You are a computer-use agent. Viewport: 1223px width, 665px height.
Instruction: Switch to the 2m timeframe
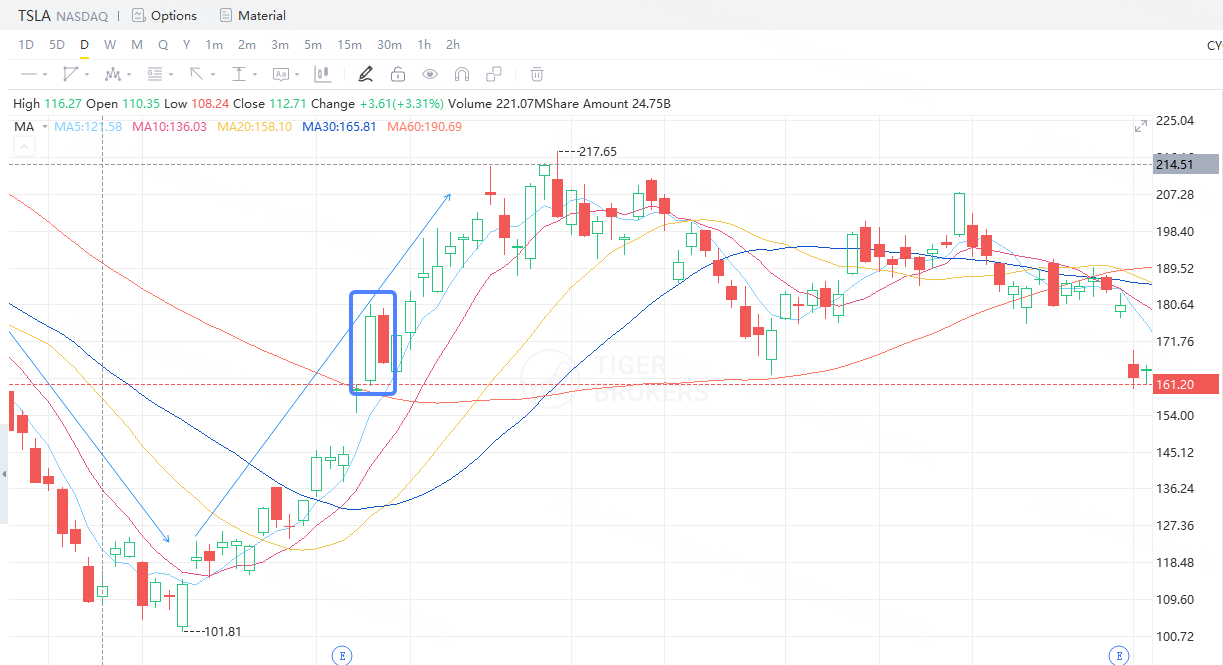click(247, 45)
